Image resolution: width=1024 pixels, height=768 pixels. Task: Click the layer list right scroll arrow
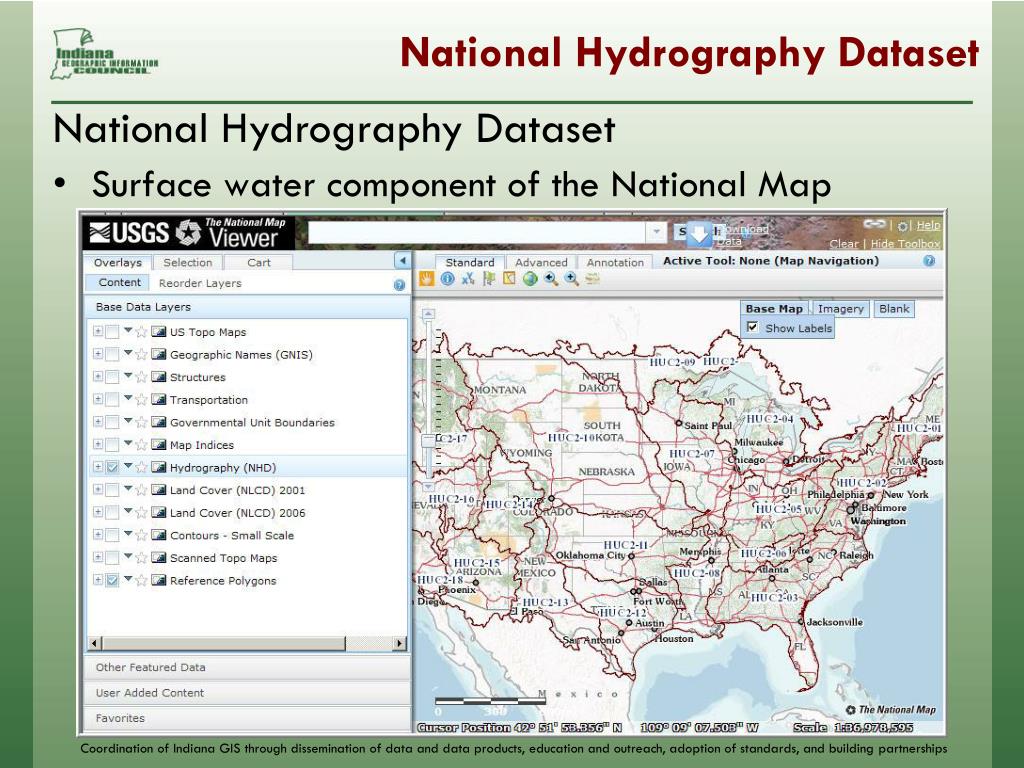click(x=399, y=643)
